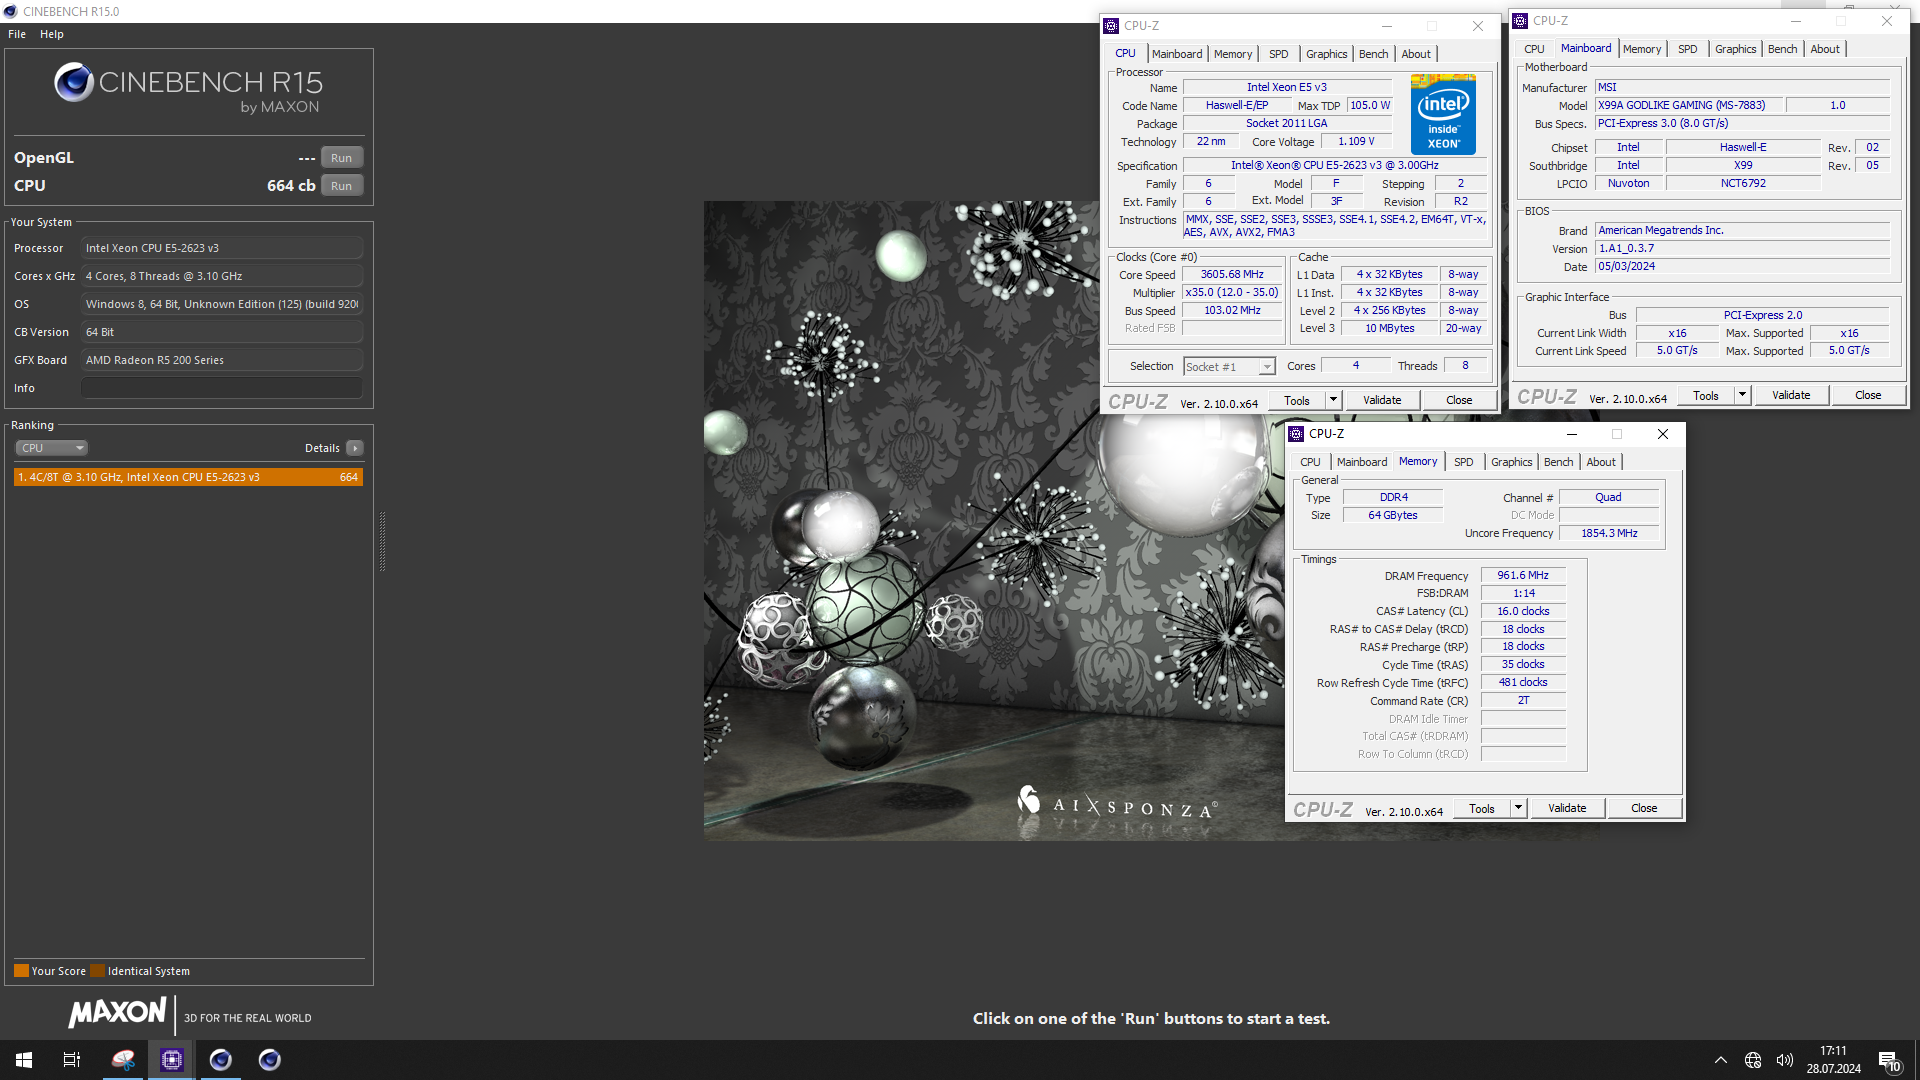Switch to Mainboard tab in CPU window

point(1177,54)
